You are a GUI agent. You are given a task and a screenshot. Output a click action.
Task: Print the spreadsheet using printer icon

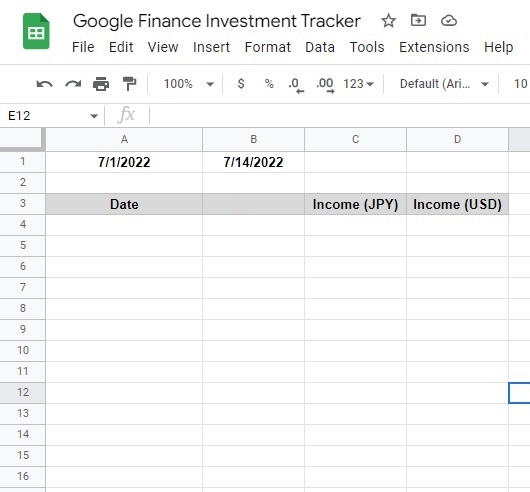101,84
